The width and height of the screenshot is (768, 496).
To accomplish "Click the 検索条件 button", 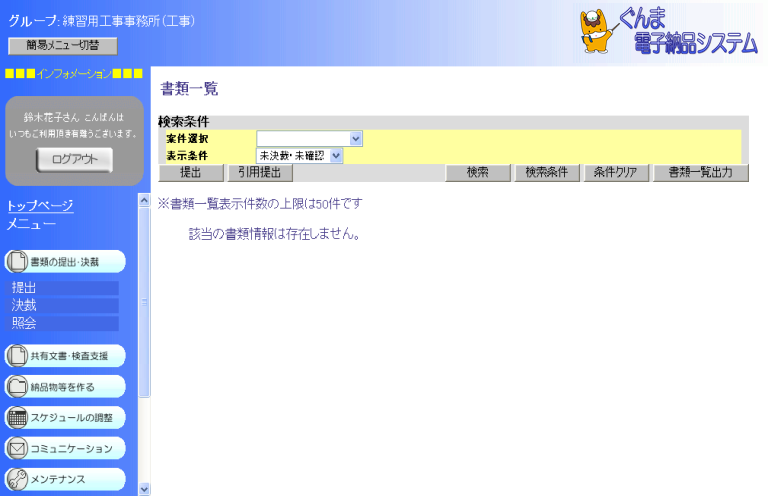I will tap(547, 172).
